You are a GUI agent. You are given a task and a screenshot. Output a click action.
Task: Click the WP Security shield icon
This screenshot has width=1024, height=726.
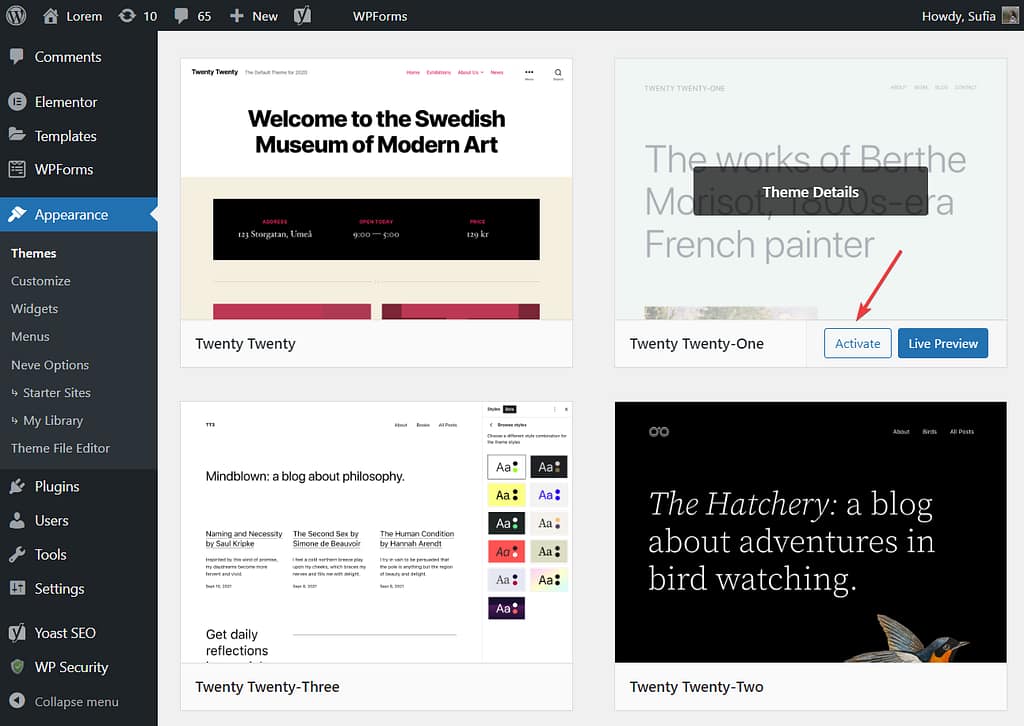(17, 667)
